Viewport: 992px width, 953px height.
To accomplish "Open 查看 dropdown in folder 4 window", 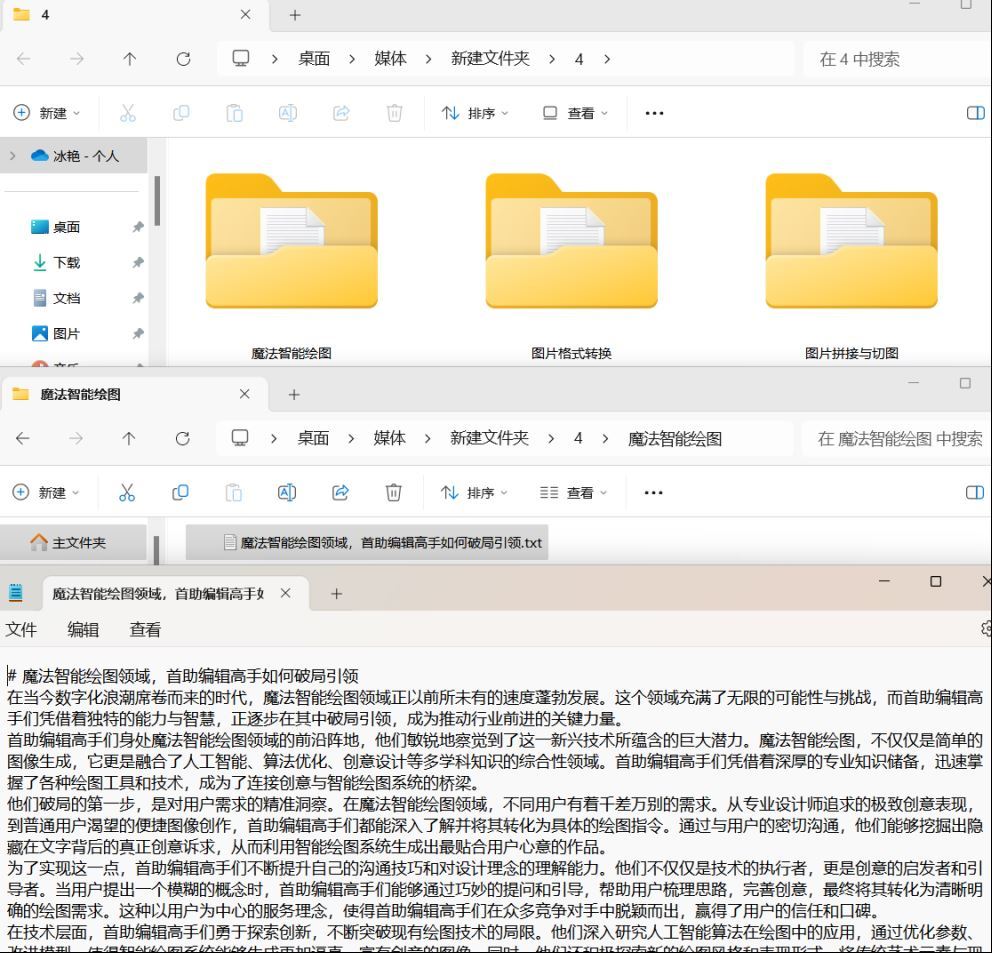I will pos(575,113).
